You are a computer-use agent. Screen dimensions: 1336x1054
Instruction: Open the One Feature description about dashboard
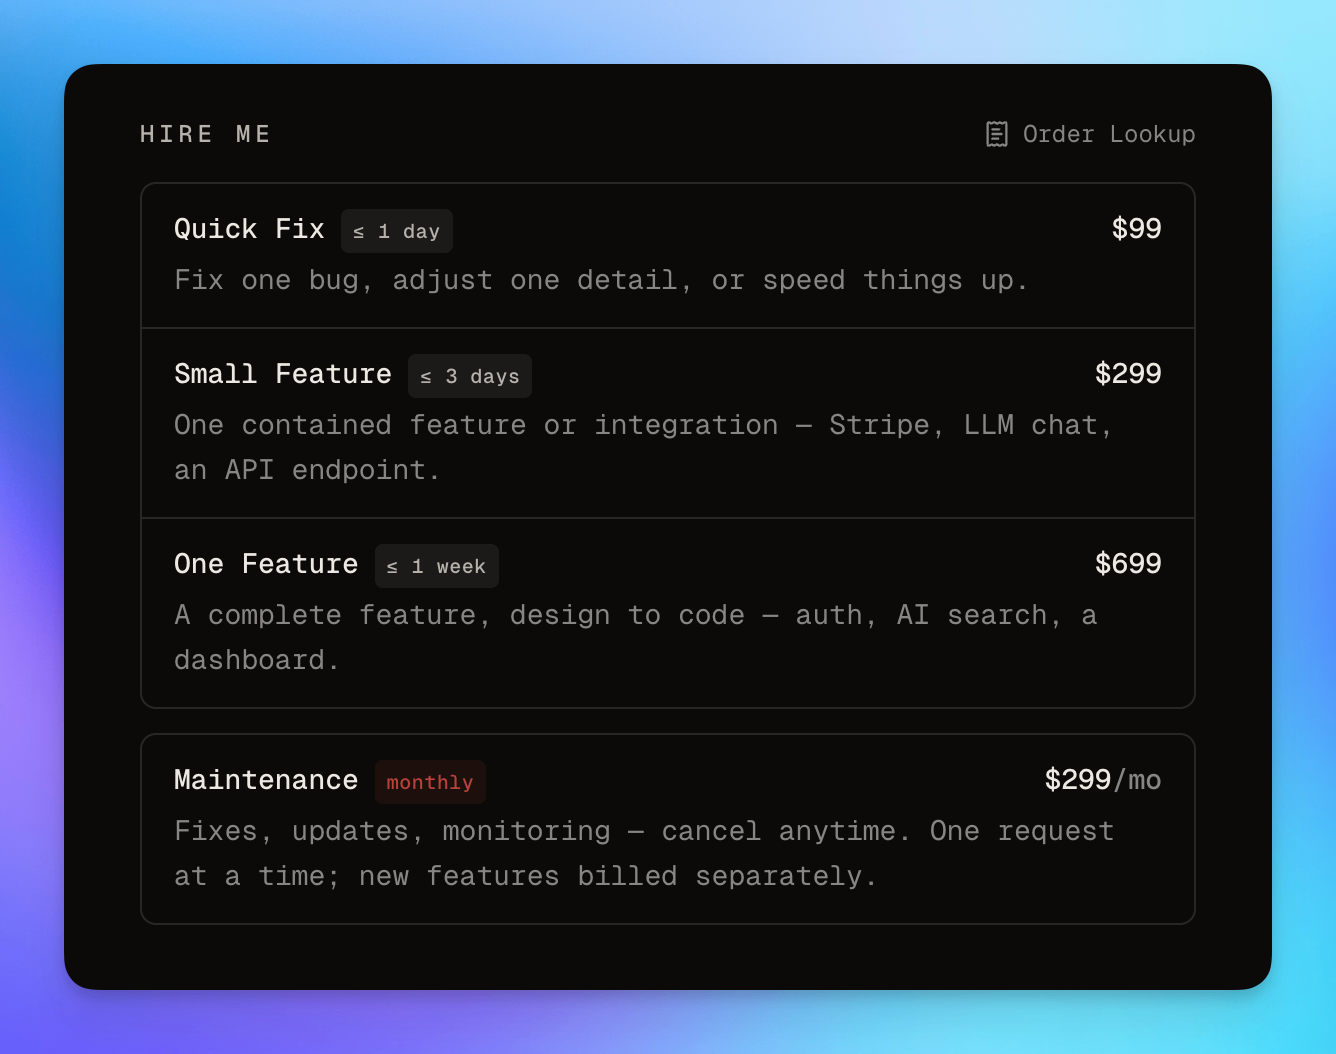[636, 637]
